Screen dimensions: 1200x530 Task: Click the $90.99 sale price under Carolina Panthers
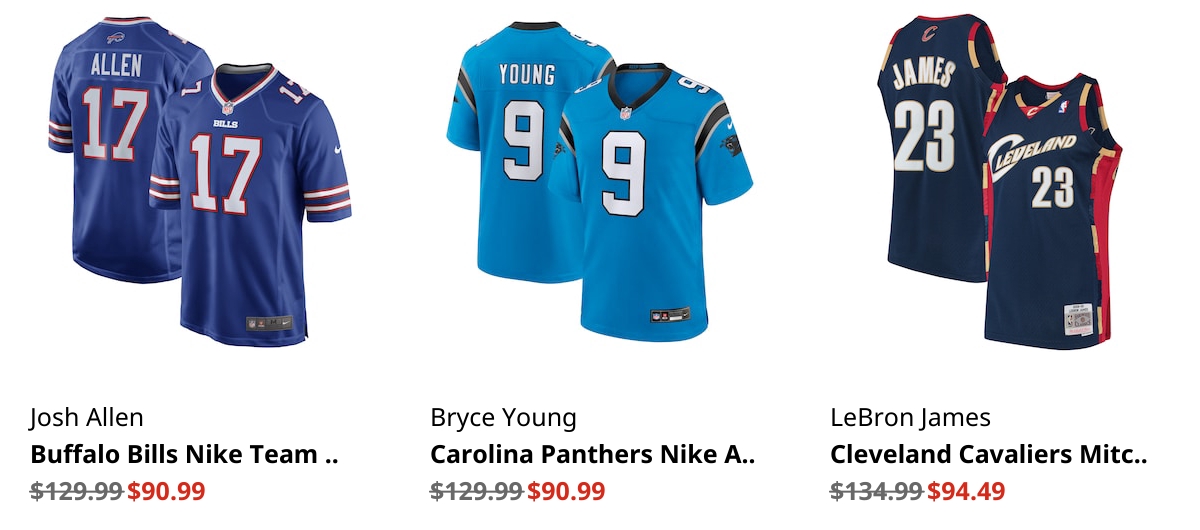[x=566, y=491]
